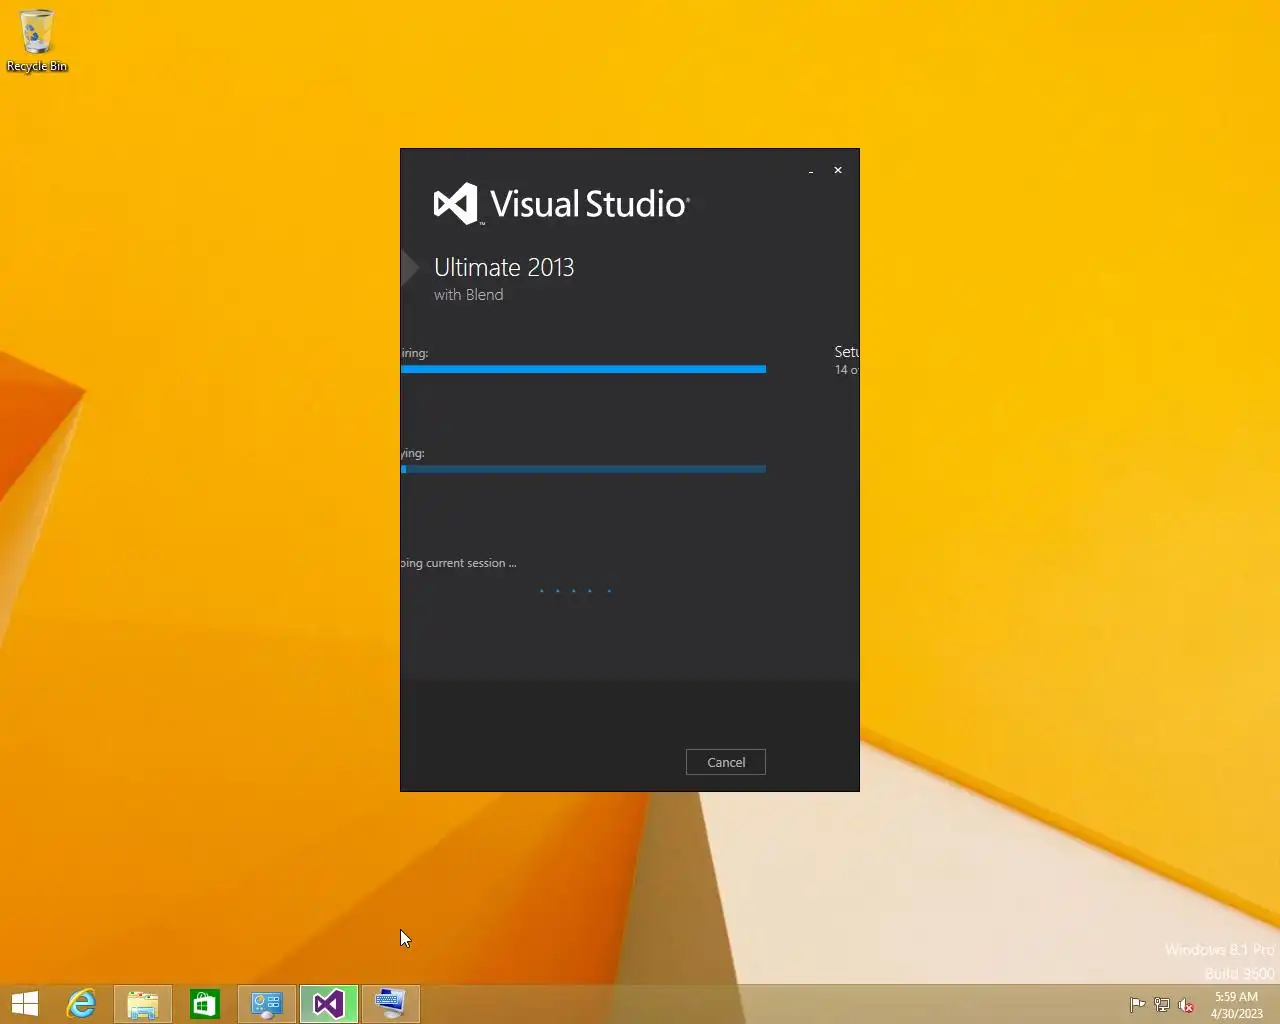The image size is (1280, 1024).
Task: Click the 'Ultimate 2013' heading text
Action: click(504, 267)
